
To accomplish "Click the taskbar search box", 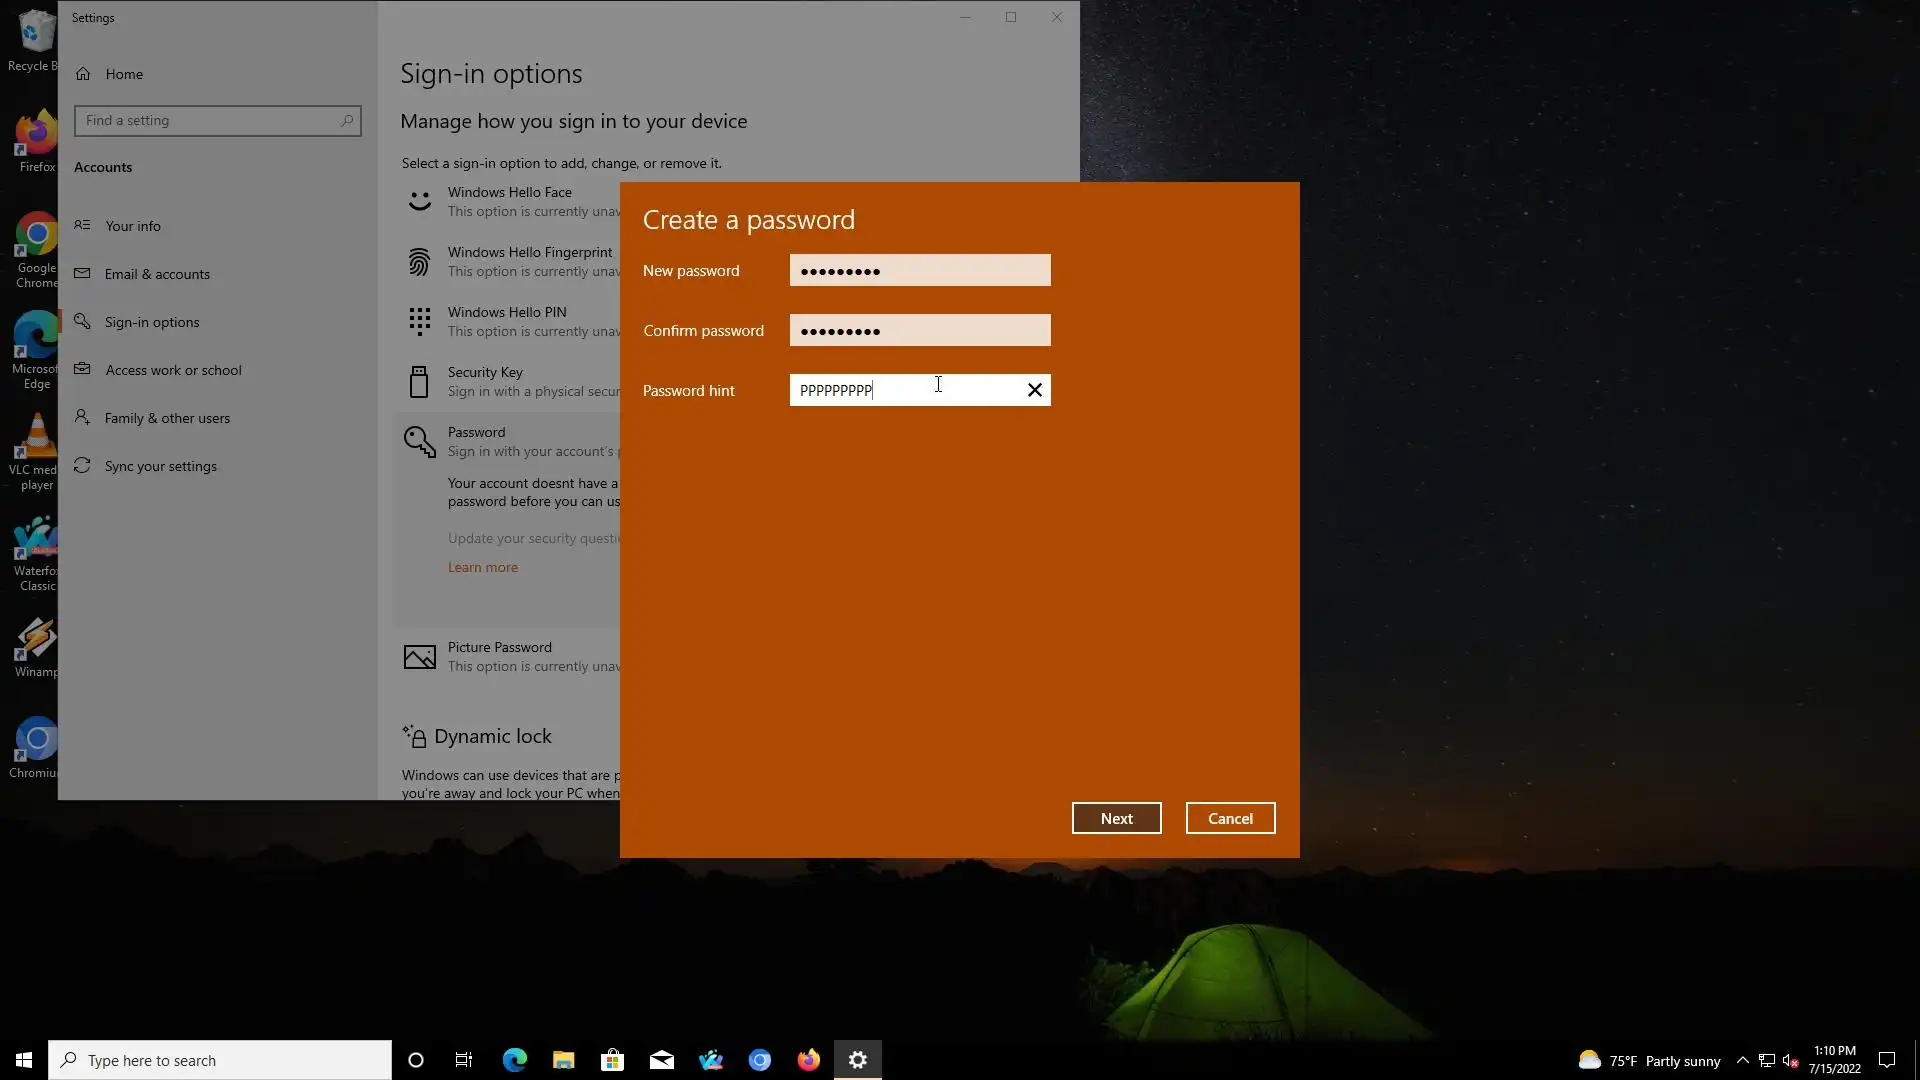I will [220, 1060].
